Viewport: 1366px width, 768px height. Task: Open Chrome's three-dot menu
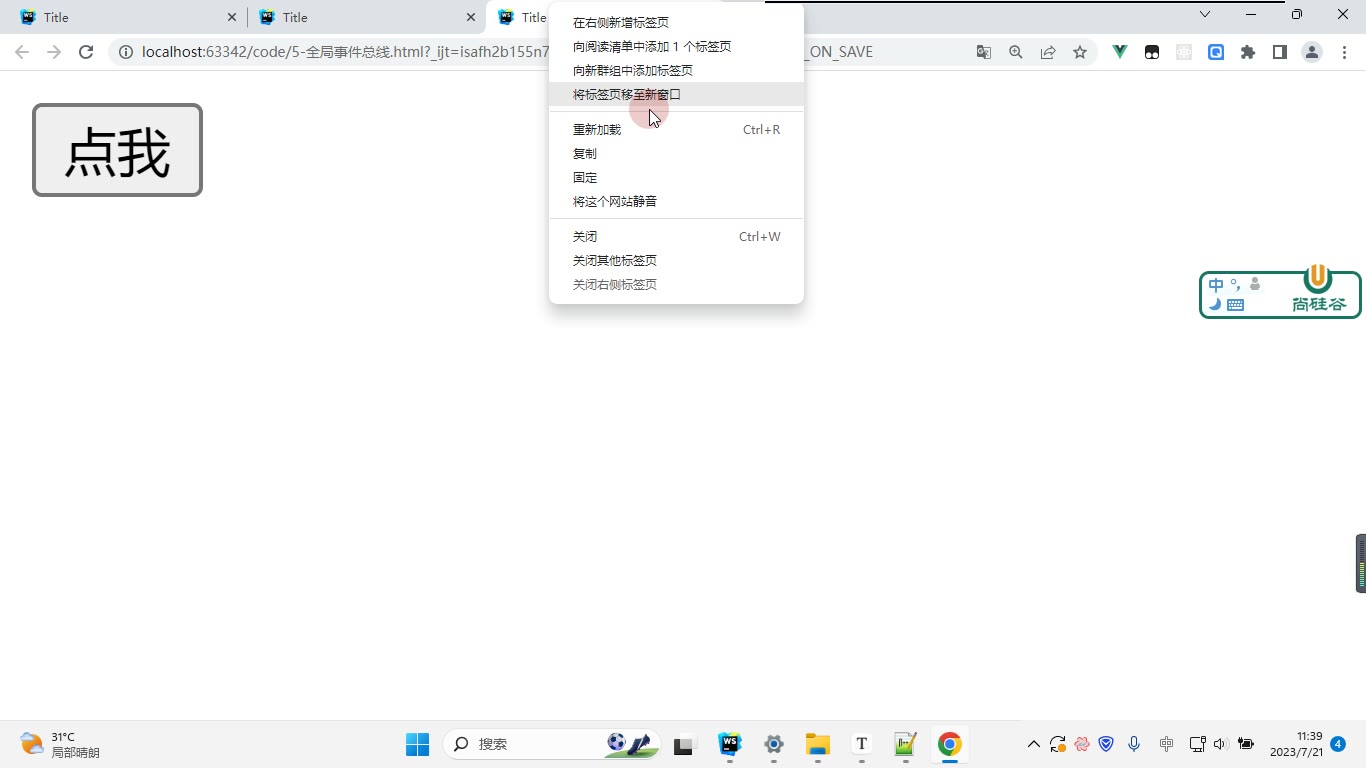[x=1344, y=52]
